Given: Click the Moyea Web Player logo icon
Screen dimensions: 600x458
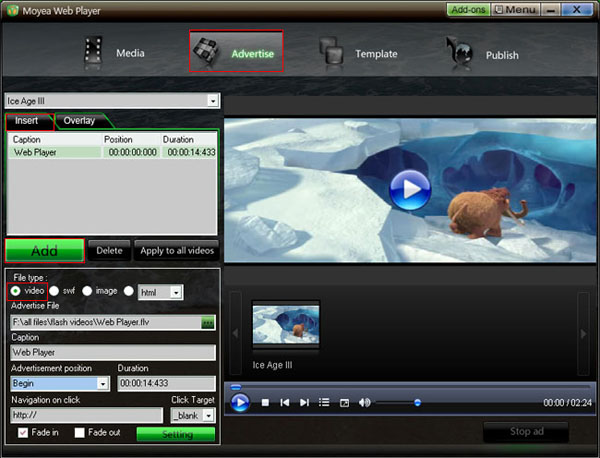Looking at the screenshot, I should (12, 10).
